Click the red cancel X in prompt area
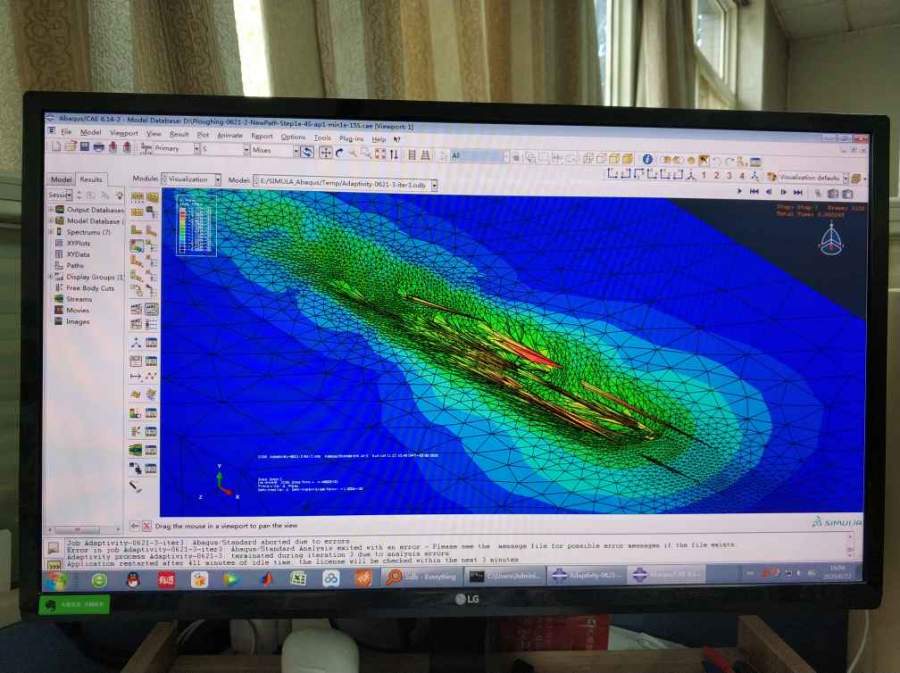This screenshot has height=673, width=900. point(146,526)
